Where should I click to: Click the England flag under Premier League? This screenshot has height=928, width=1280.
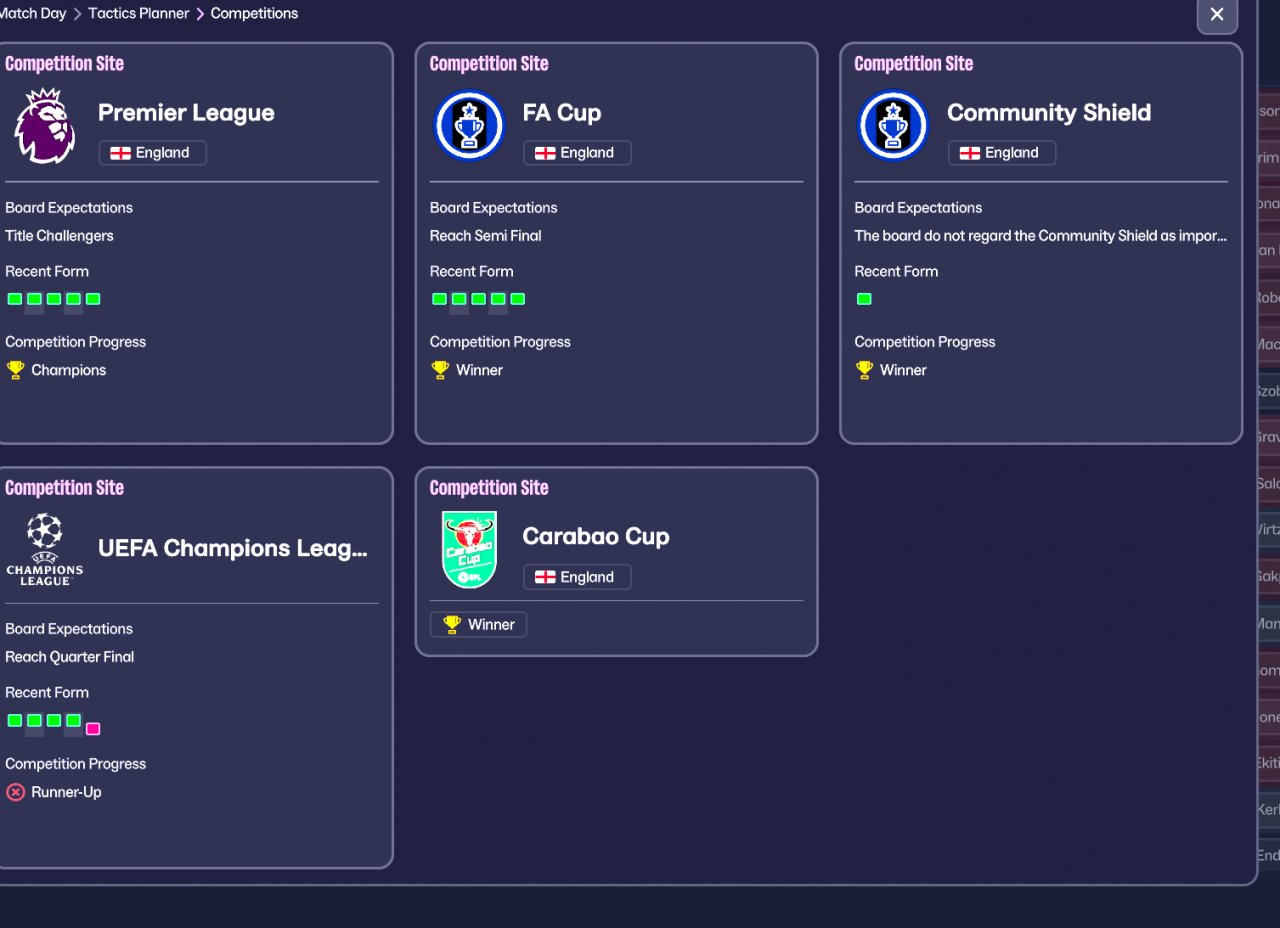(x=121, y=153)
